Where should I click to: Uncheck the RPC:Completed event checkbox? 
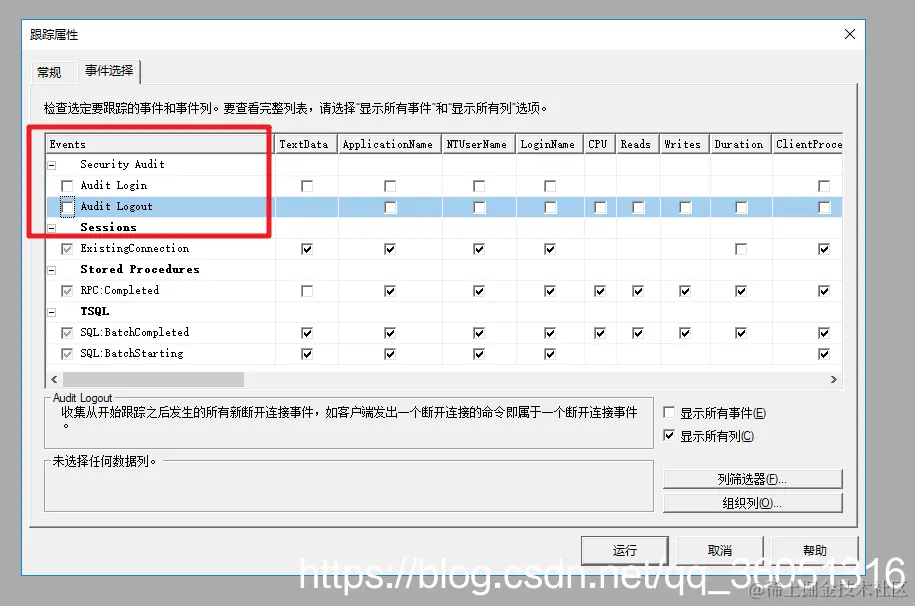67,291
